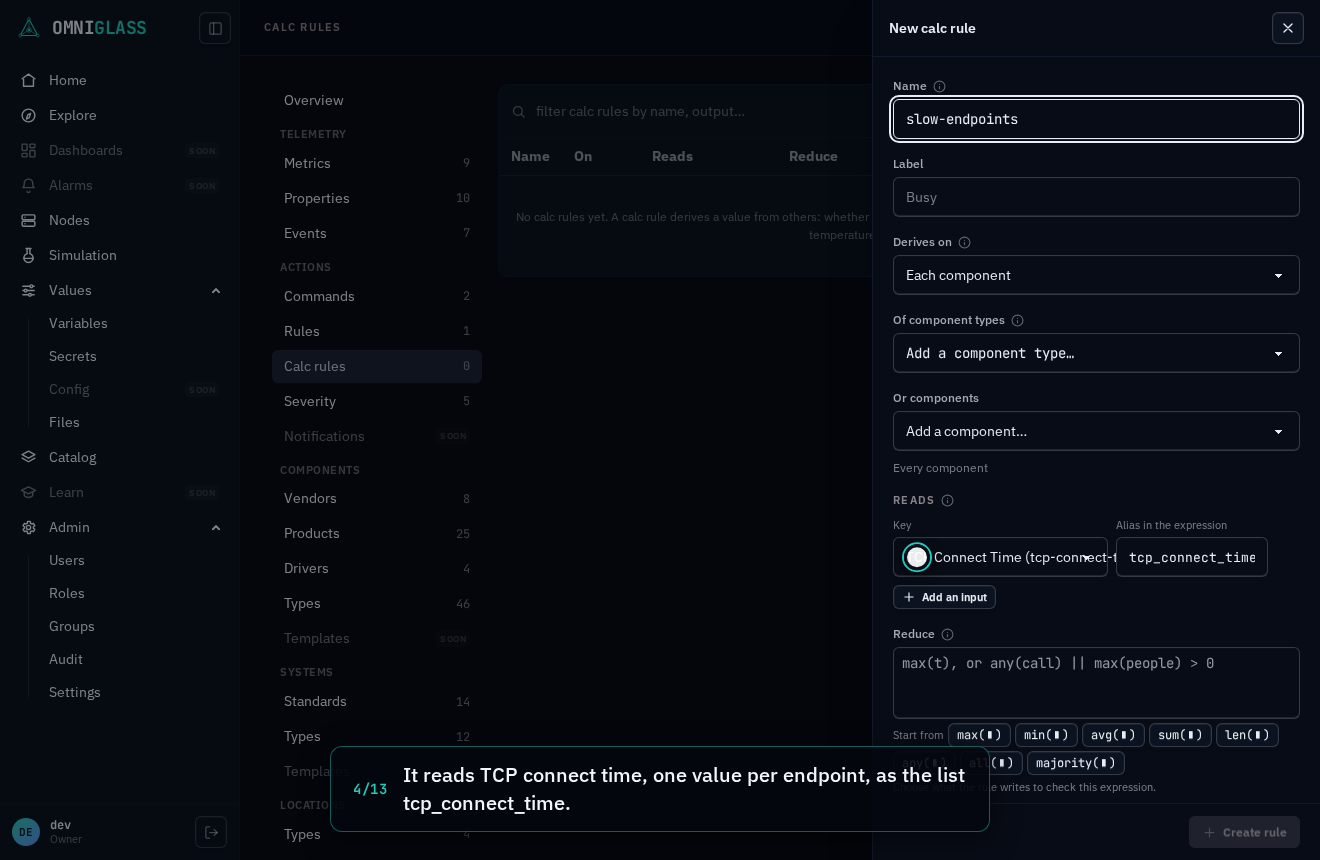Image resolution: width=1320 pixels, height=860 pixels.
Task: Open the Add a component dropdown
Action: 1096,431
